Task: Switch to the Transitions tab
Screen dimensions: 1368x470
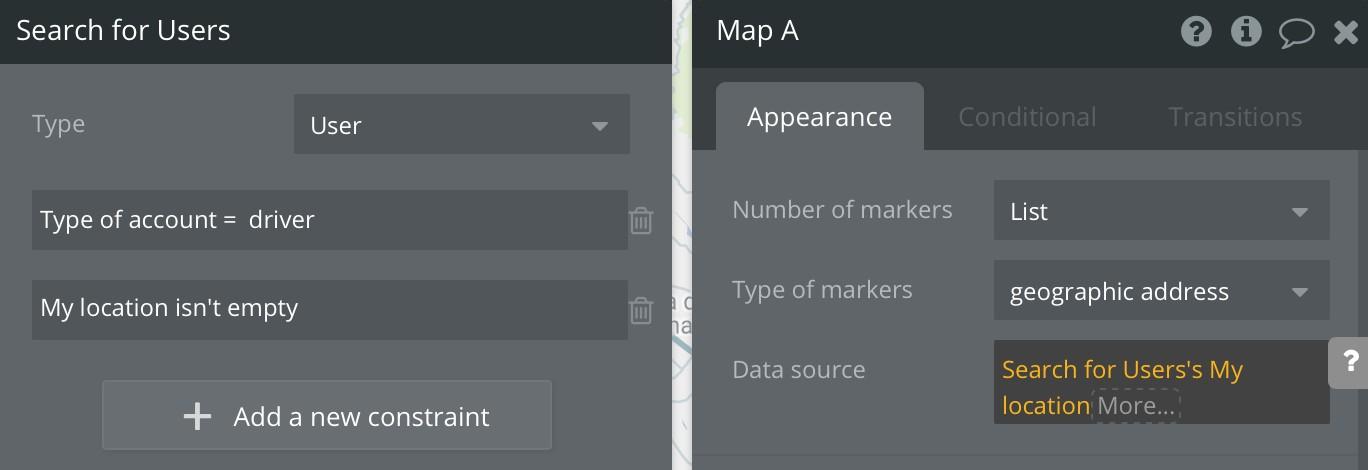Action: point(1235,117)
